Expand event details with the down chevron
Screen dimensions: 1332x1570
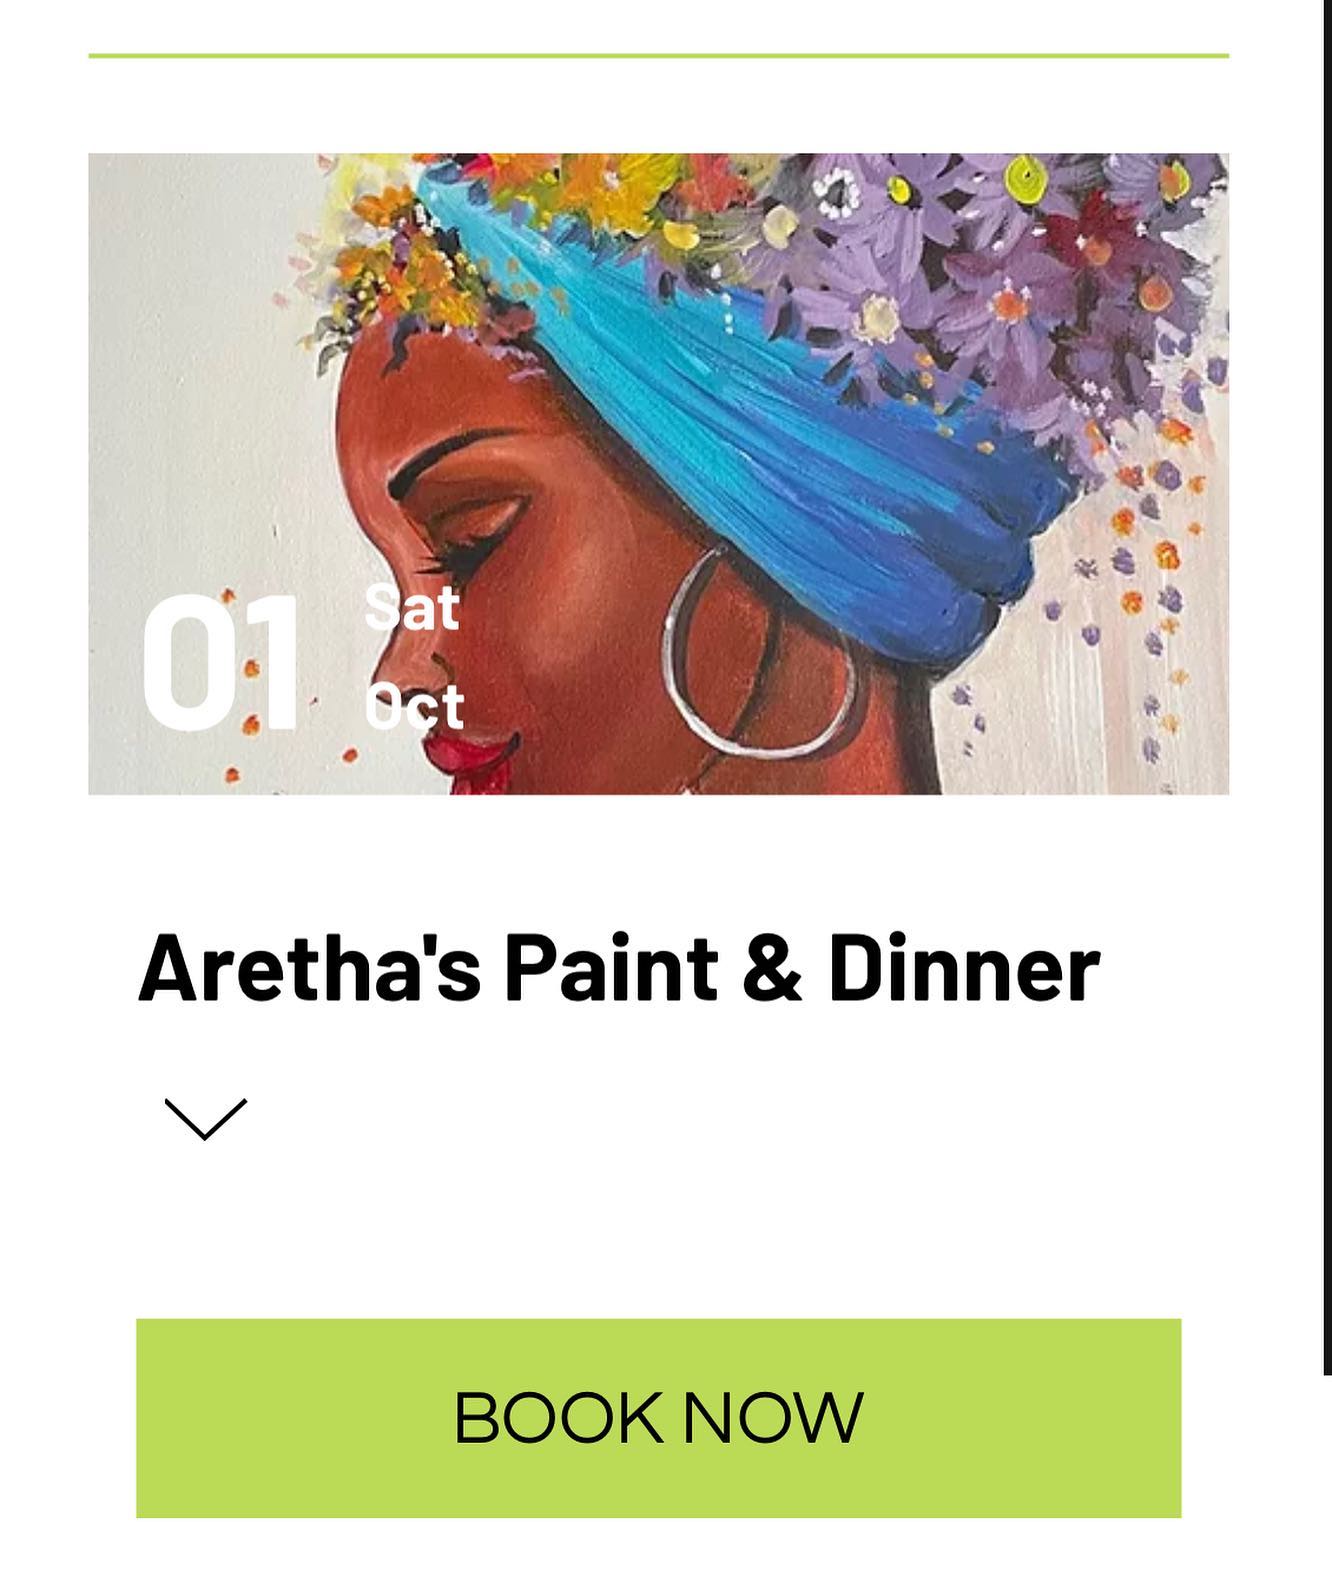(205, 1118)
